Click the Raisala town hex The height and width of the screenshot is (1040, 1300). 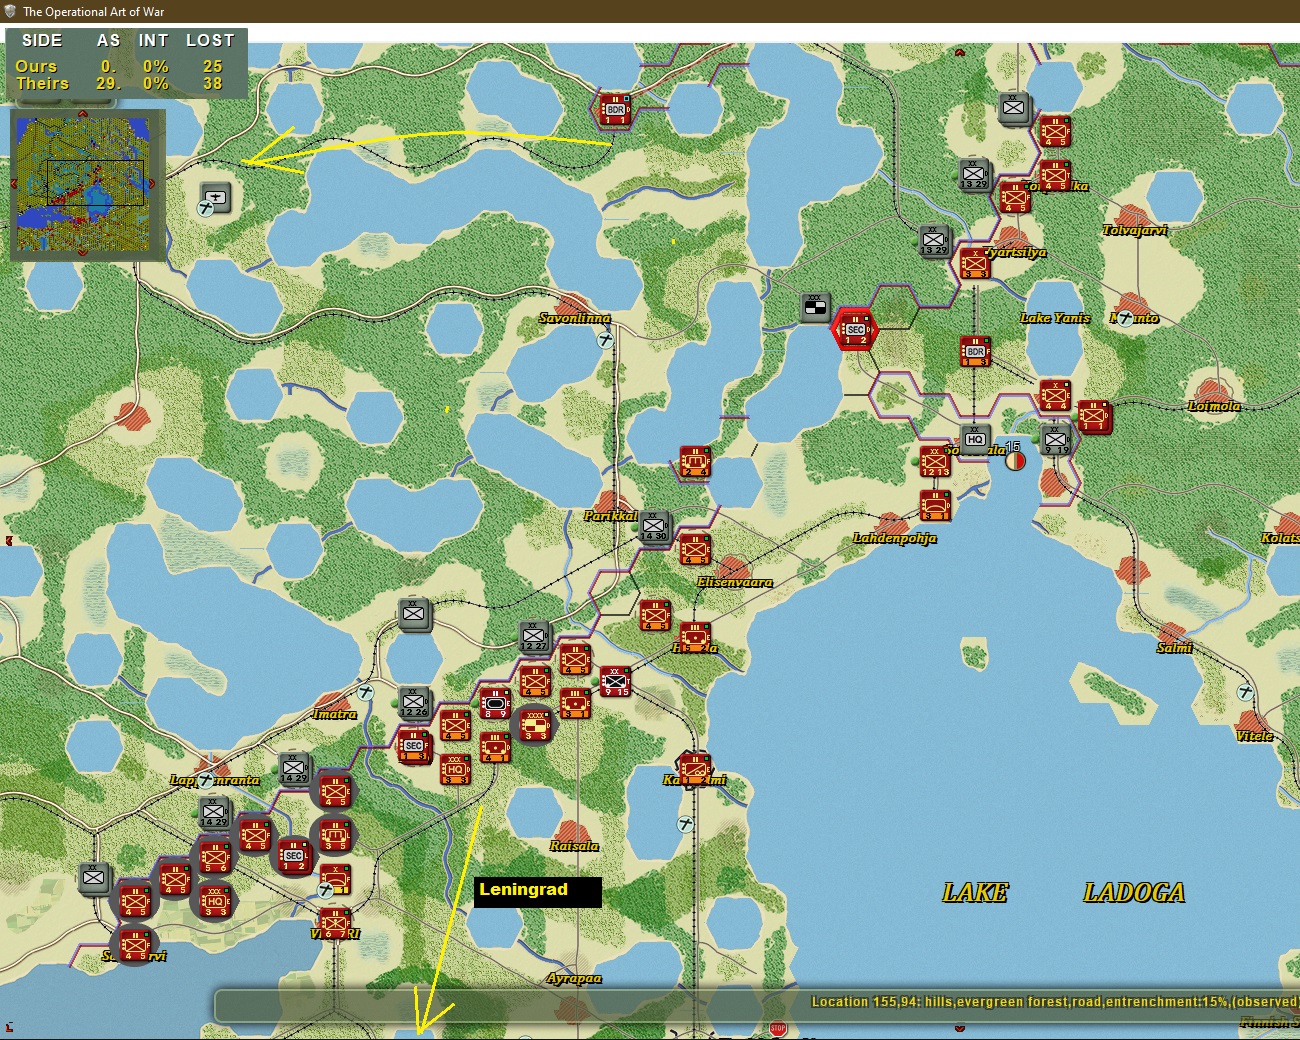574,831
